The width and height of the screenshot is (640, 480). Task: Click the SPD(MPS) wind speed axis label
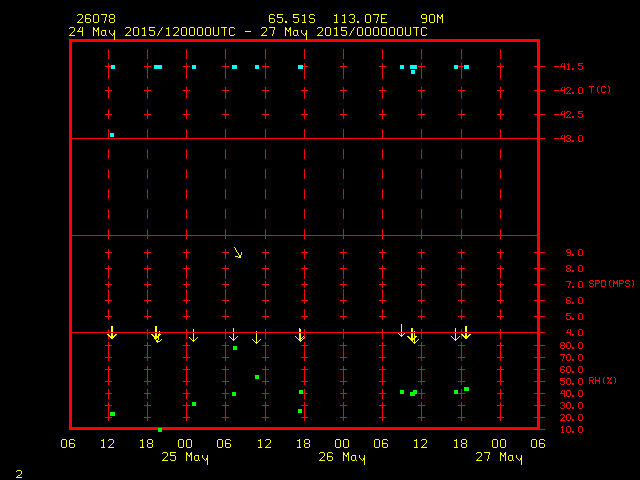click(x=608, y=284)
